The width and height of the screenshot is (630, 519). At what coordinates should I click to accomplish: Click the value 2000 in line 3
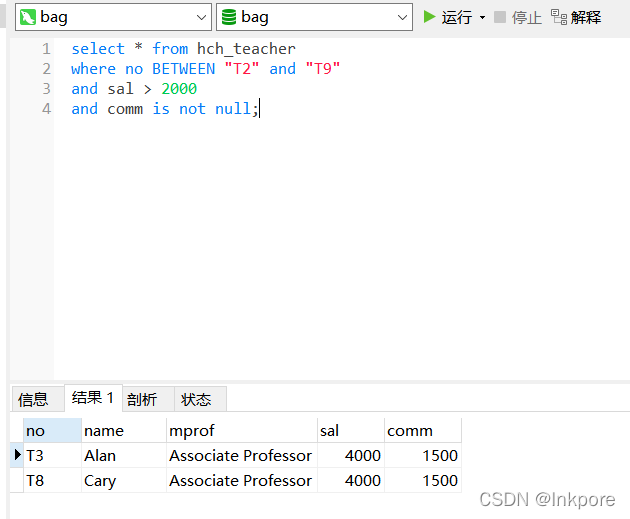[179, 89]
